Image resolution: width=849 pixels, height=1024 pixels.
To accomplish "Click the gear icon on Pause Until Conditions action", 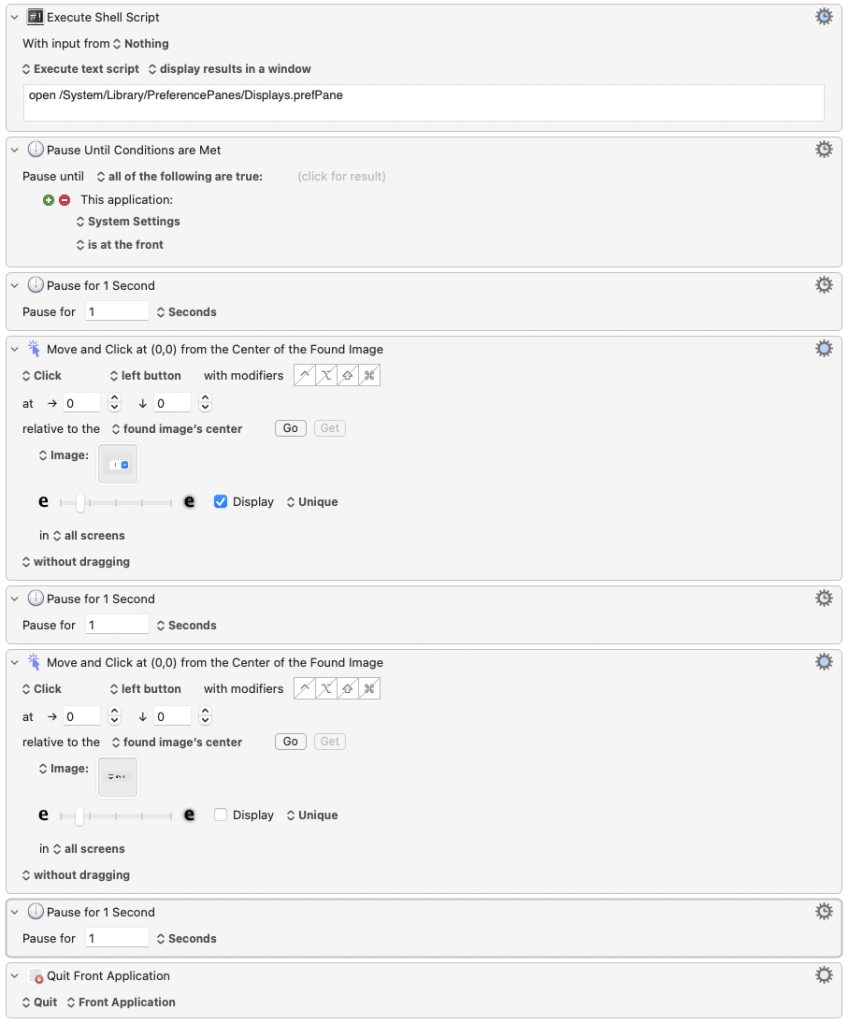I will pyautogui.click(x=823, y=150).
